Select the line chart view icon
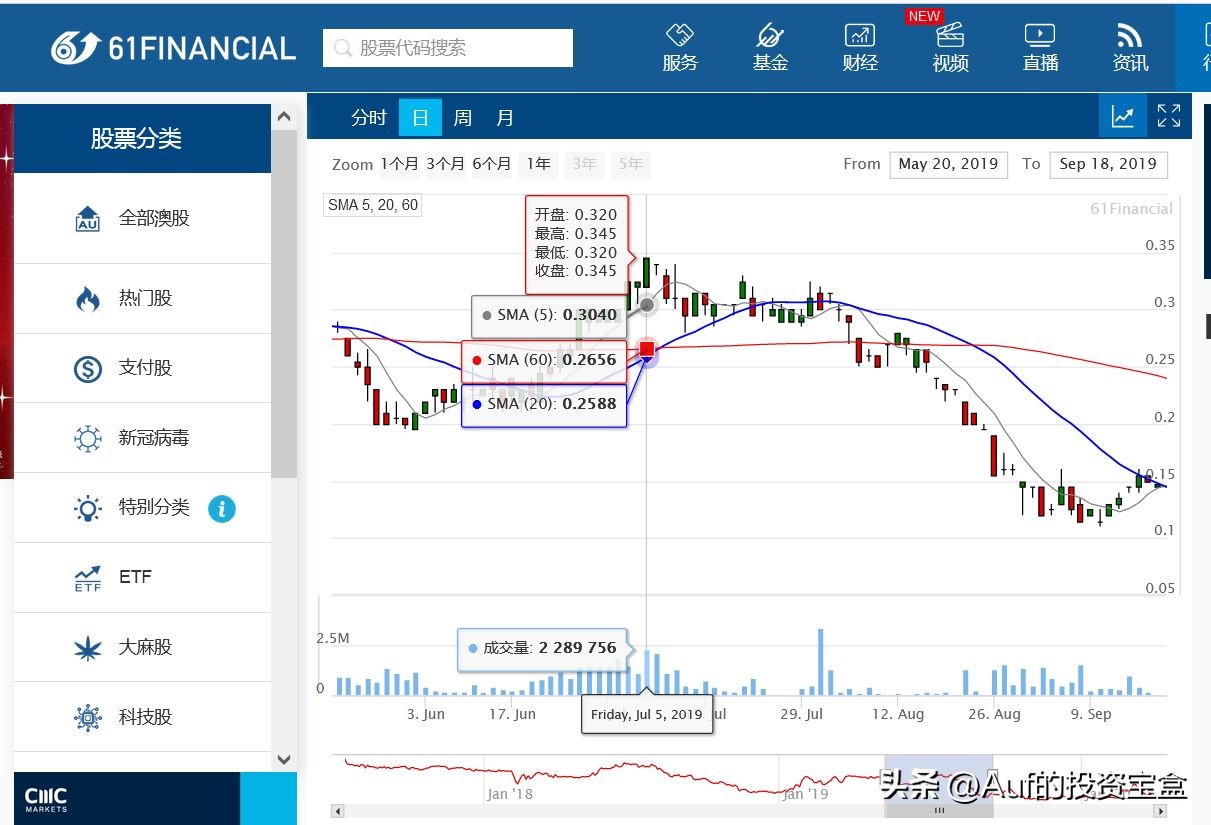 (1122, 116)
